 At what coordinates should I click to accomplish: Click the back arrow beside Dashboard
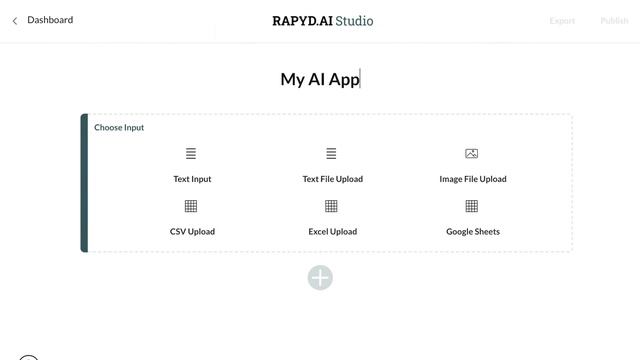click(x=15, y=21)
